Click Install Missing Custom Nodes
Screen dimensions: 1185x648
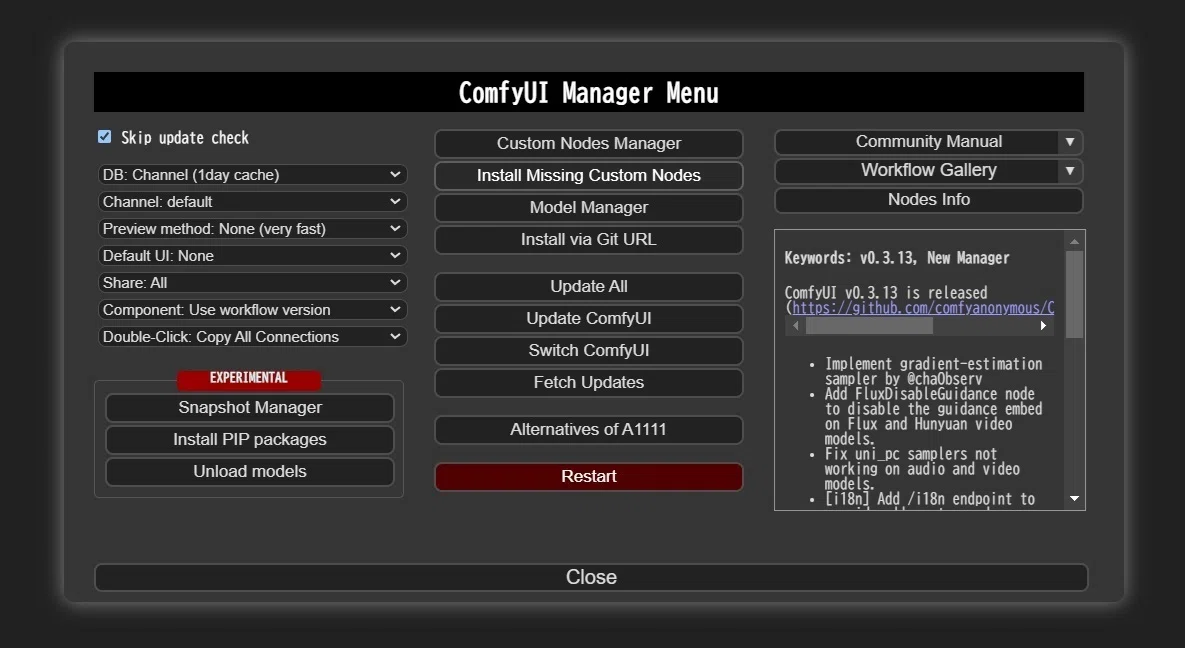[x=589, y=175]
